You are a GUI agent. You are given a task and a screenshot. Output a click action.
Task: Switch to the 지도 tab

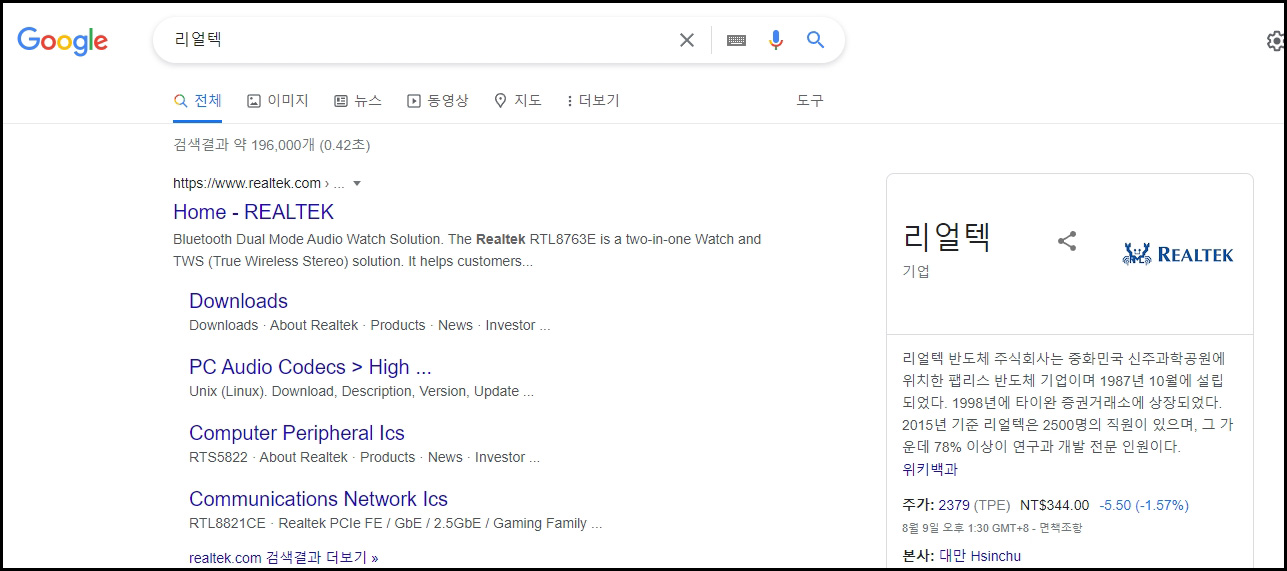point(518,101)
